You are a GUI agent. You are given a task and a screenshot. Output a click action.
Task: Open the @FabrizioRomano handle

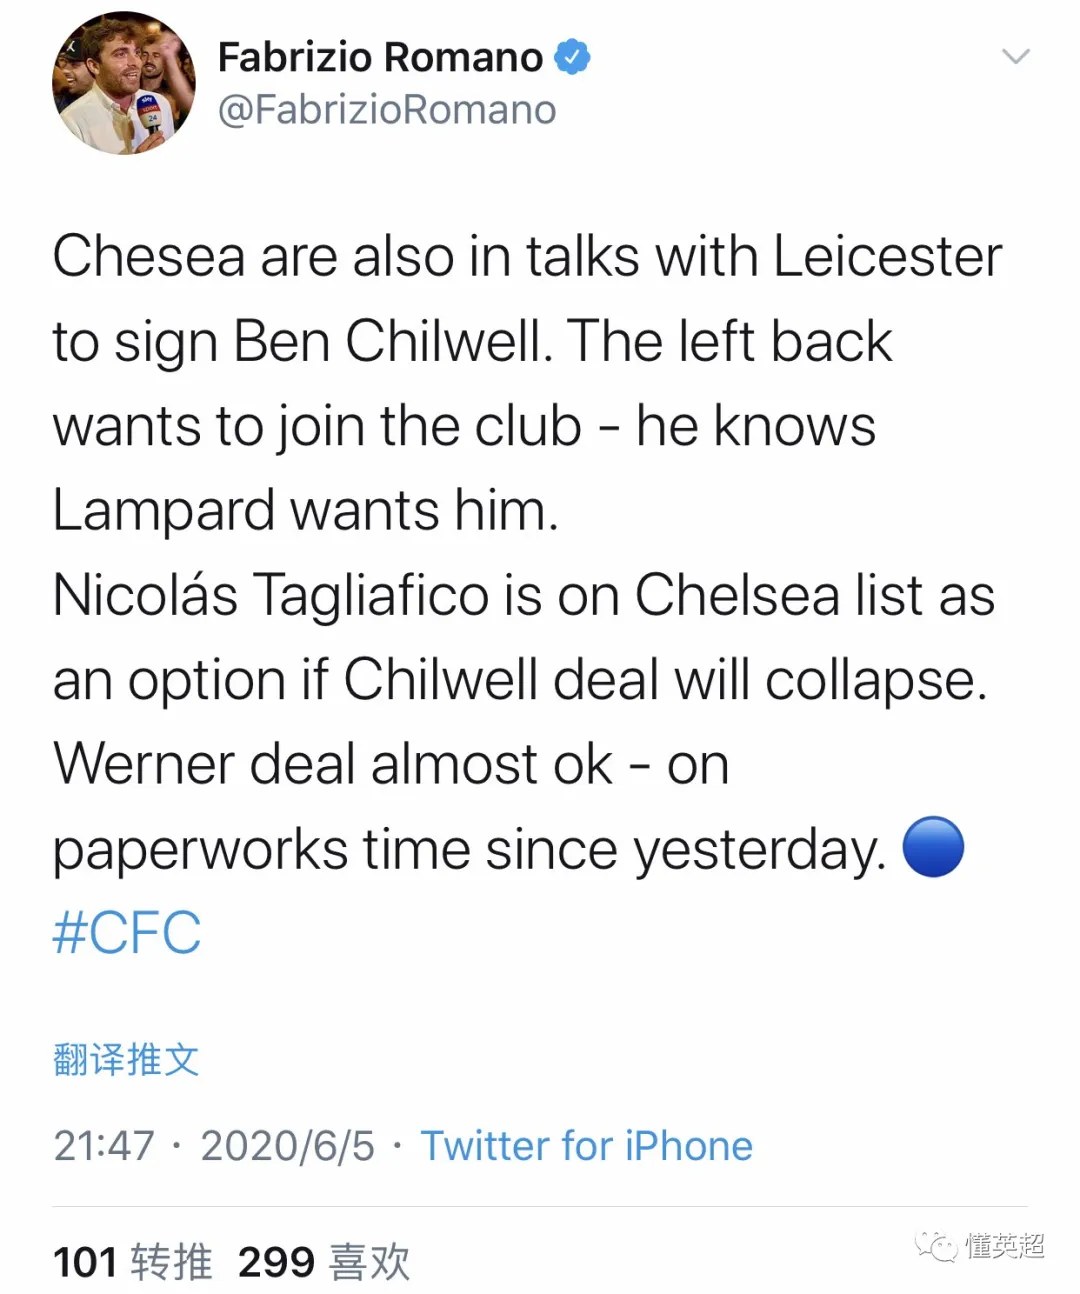click(386, 110)
